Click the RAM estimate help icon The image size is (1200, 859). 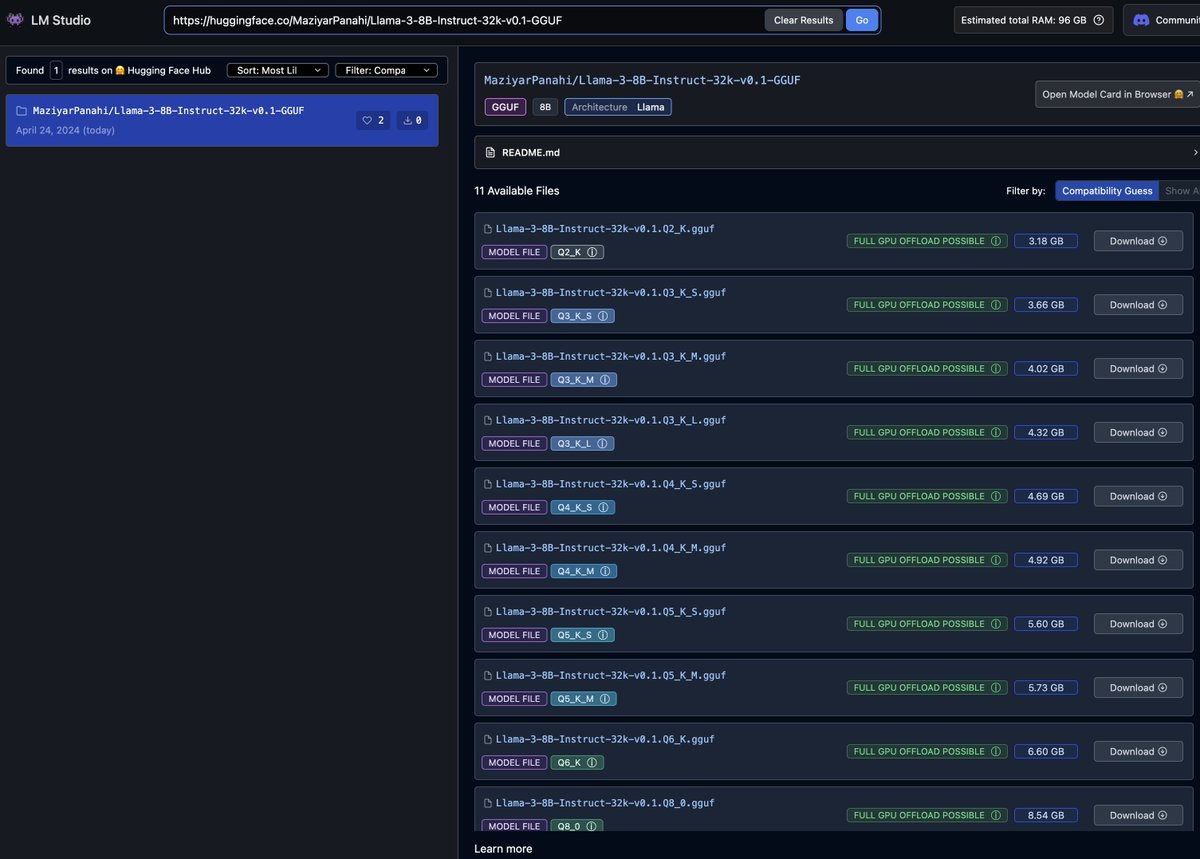[1098, 20]
